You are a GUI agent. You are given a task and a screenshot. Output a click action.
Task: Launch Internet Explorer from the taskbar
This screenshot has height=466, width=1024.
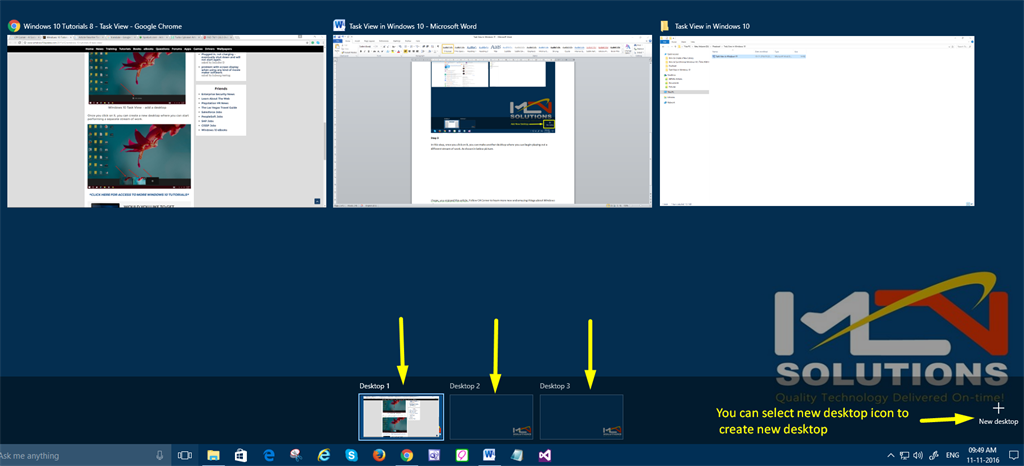tap(323, 455)
